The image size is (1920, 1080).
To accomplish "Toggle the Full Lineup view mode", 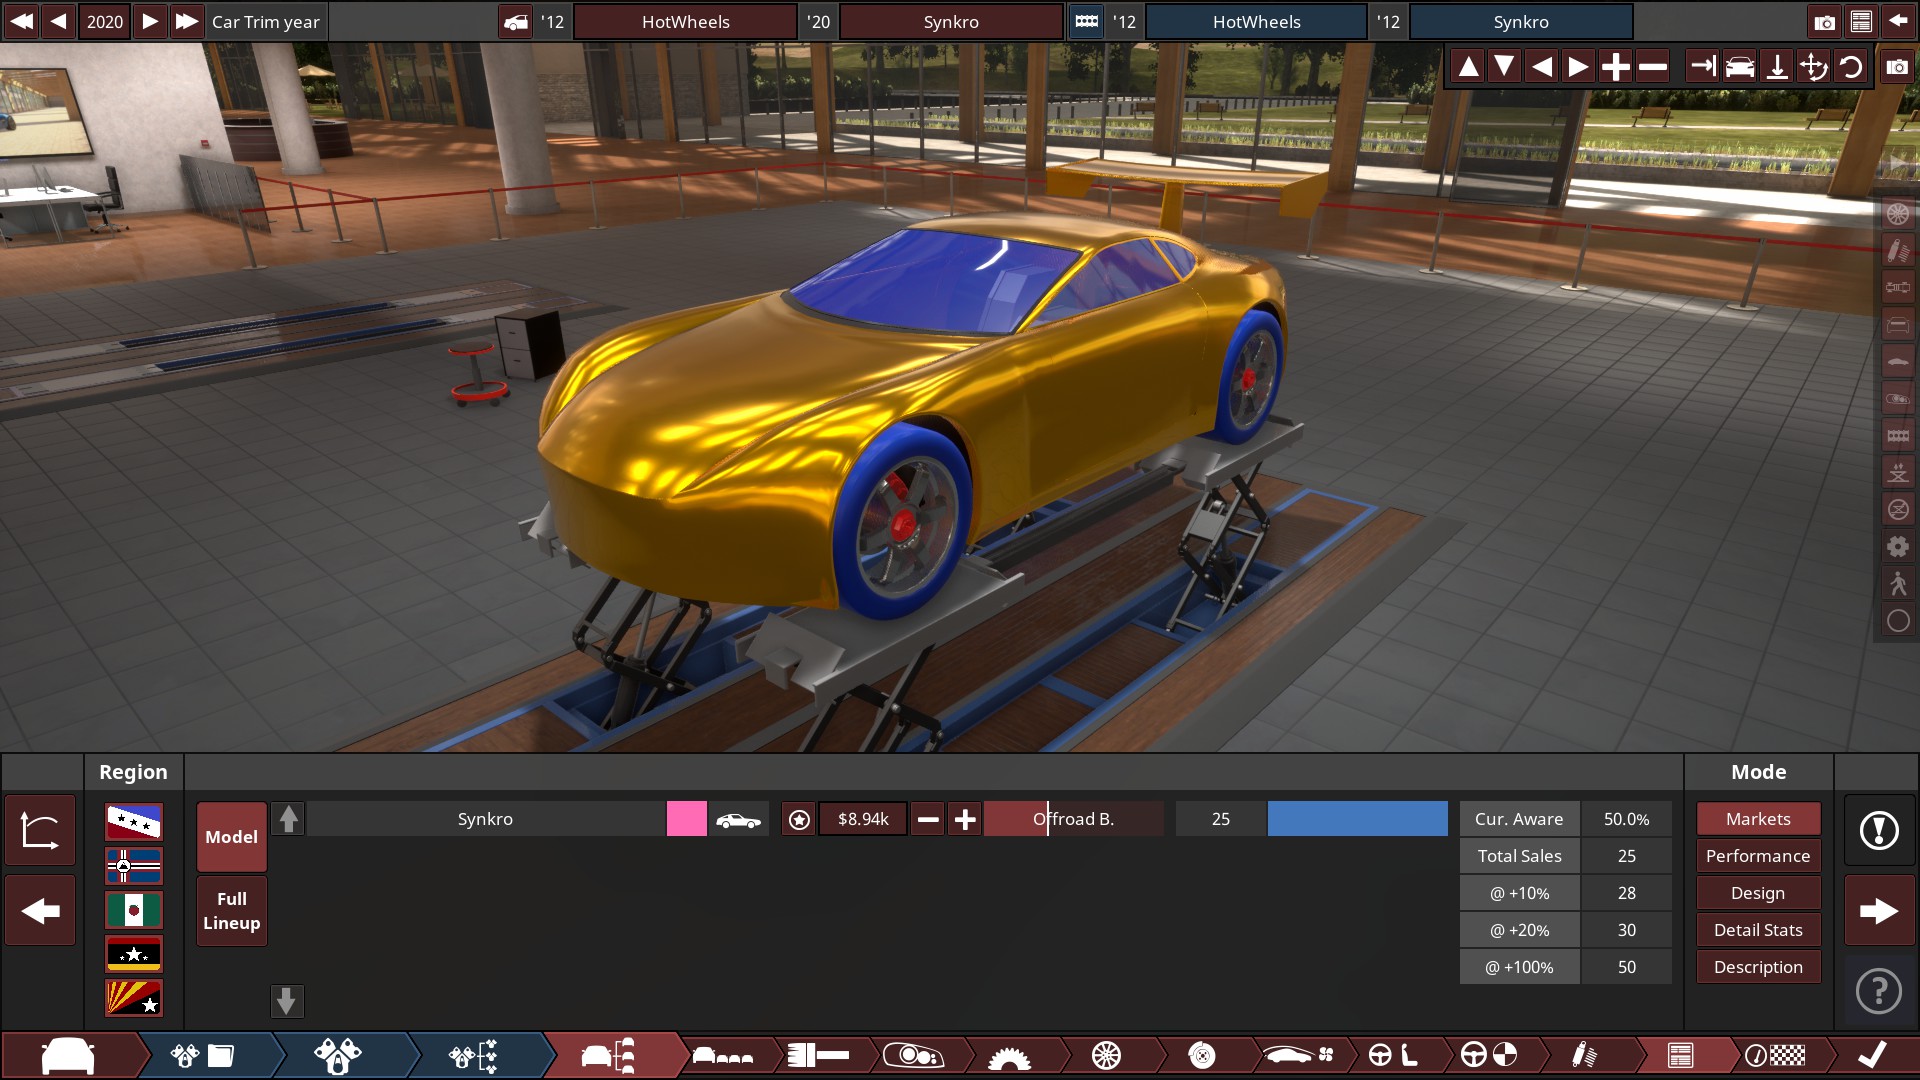I will click(x=231, y=911).
